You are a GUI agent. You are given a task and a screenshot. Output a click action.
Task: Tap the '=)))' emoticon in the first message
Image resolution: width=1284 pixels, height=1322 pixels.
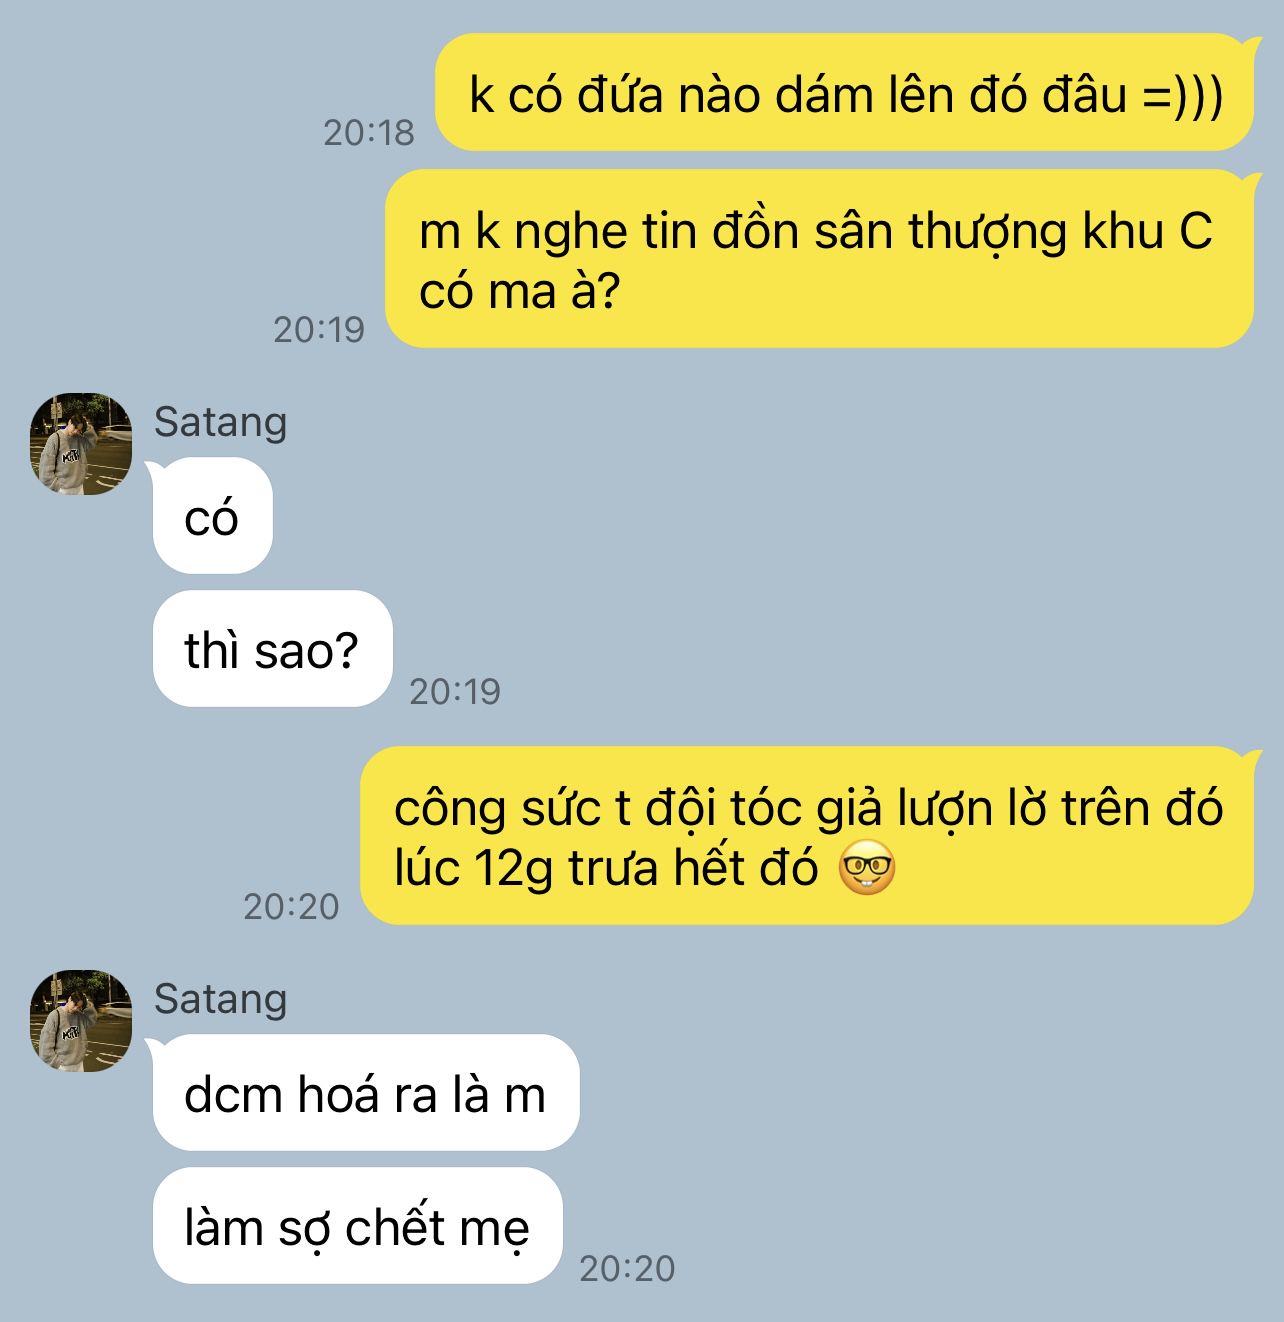pos(1181,97)
